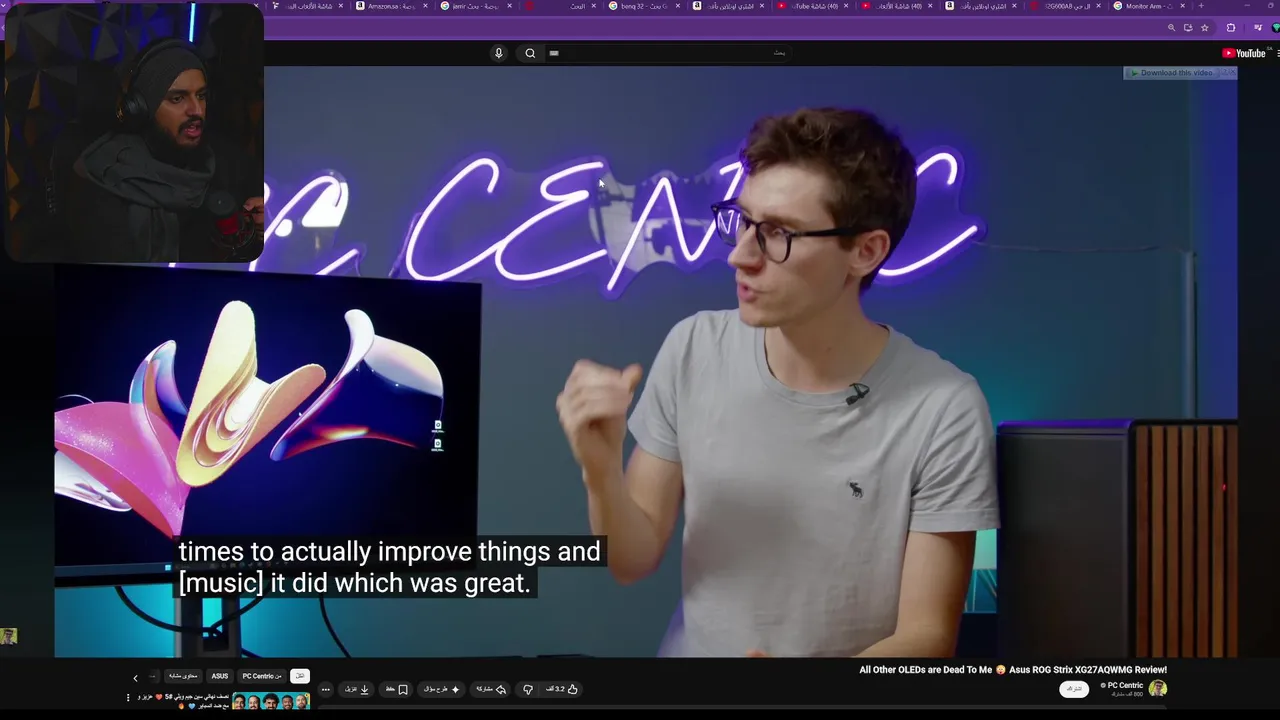Click the video title text
The width and height of the screenshot is (1280, 720).
pos(1013,670)
